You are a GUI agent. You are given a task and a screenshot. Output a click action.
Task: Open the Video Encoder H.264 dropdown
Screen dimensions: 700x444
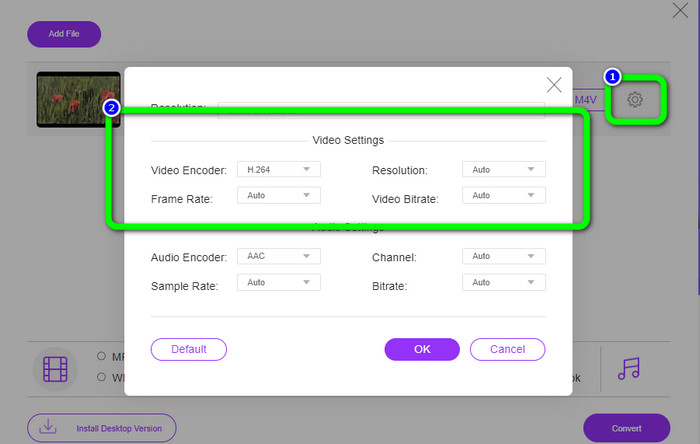coord(279,170)
